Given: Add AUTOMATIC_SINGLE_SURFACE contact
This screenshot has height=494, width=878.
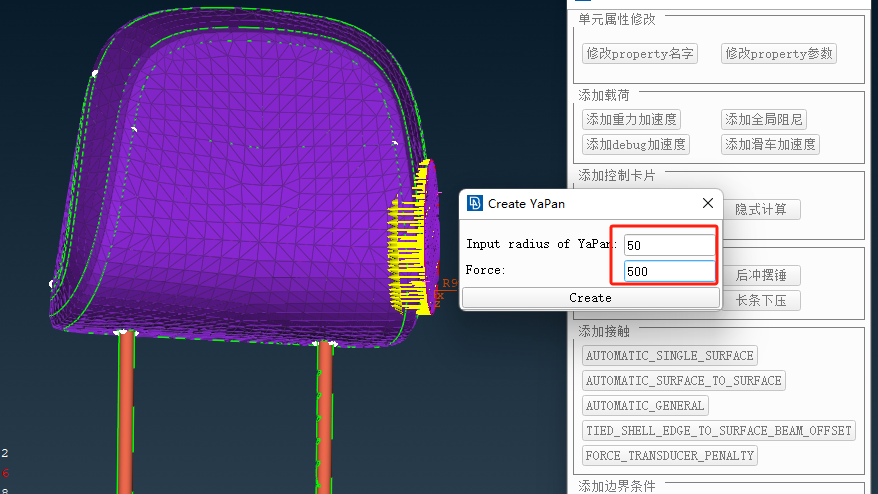Looking at the screenshot, I should coord(670,356).
